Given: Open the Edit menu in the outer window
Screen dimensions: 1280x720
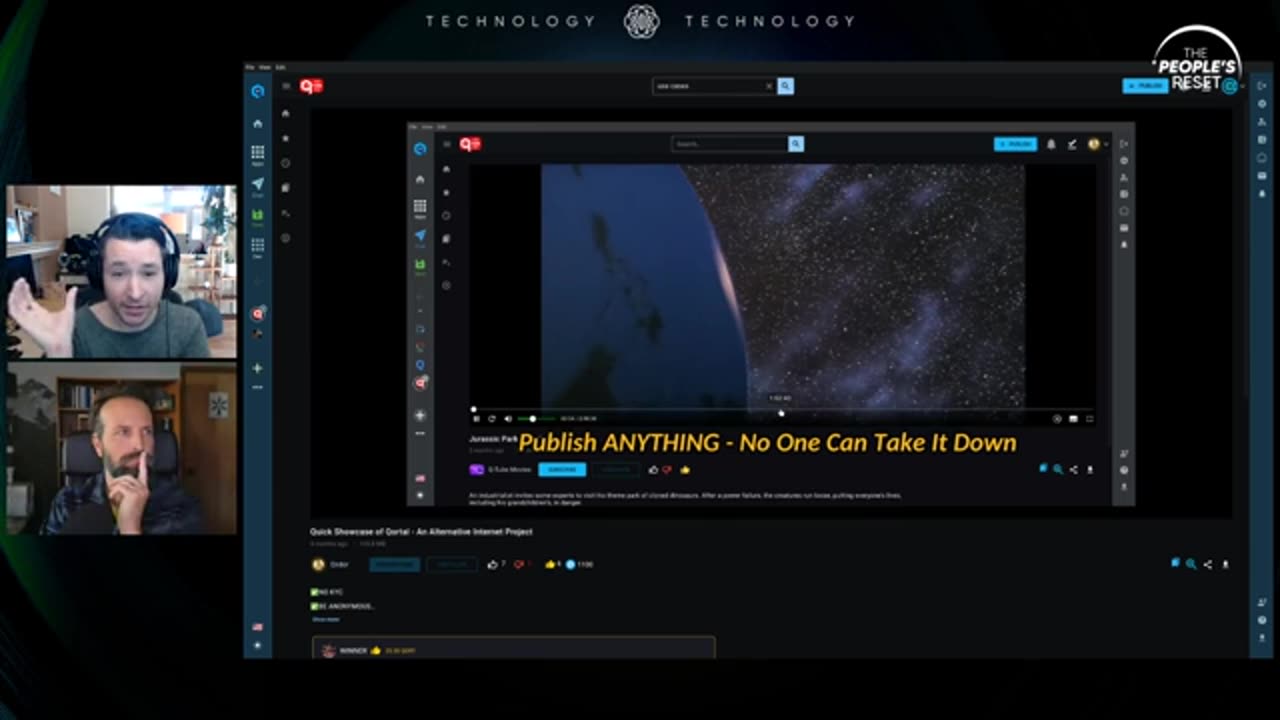Looking at the screenshot, I should (280, 67).
